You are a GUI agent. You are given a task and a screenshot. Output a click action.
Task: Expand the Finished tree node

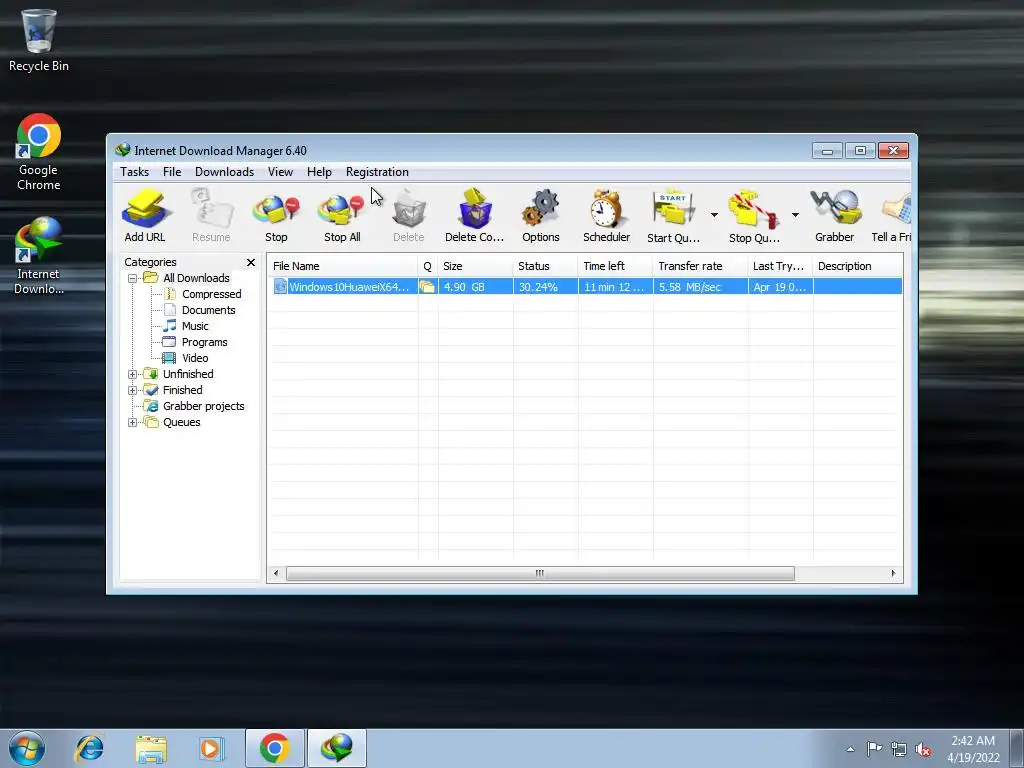tap(133, 391)
